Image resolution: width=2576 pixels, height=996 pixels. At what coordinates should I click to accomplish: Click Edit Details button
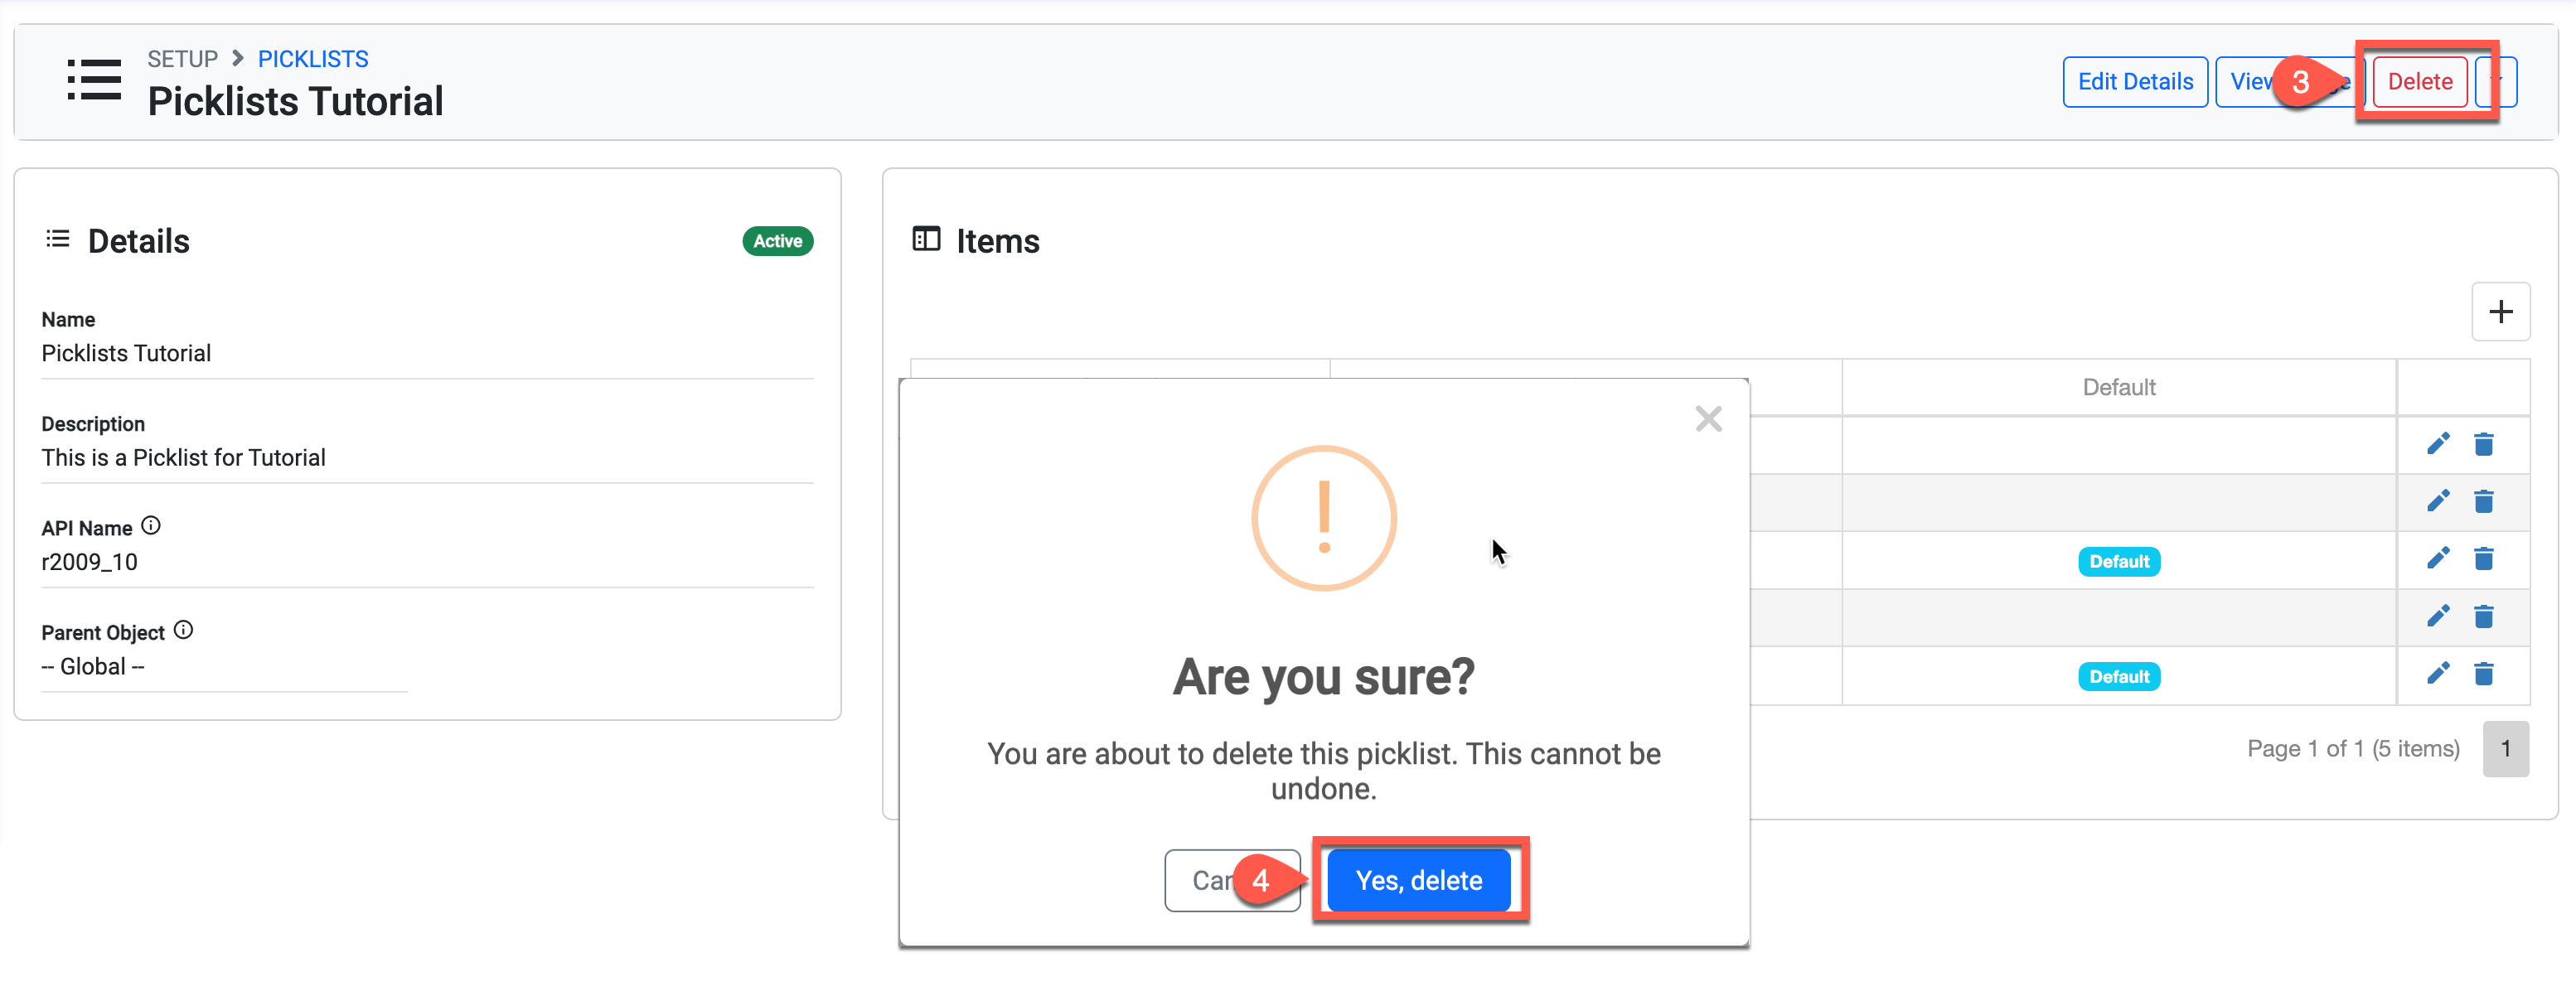click(2134, 82)
